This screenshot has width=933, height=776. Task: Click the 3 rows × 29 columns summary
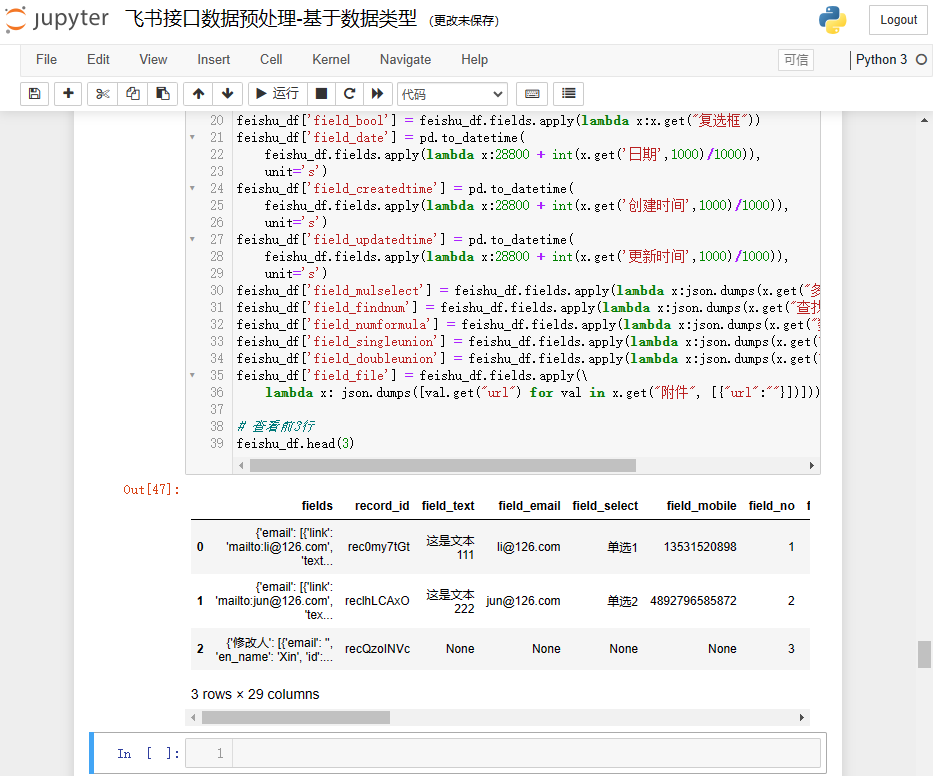[x=255, y=694]
